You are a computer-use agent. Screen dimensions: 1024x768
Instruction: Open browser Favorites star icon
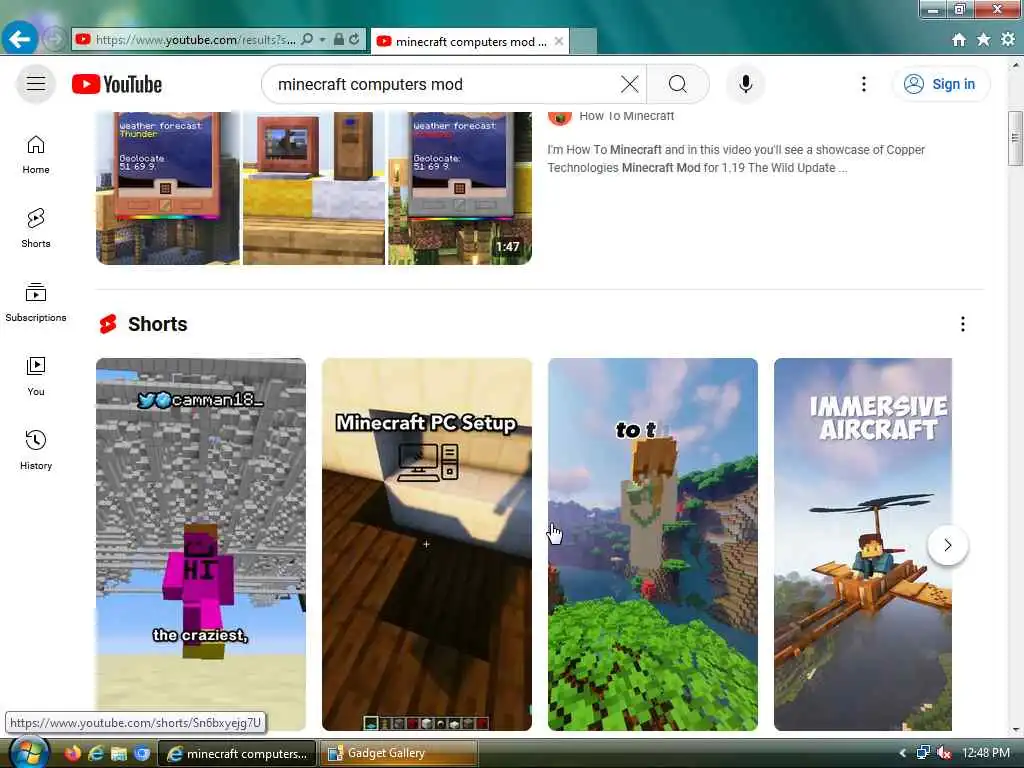(984, 40)
